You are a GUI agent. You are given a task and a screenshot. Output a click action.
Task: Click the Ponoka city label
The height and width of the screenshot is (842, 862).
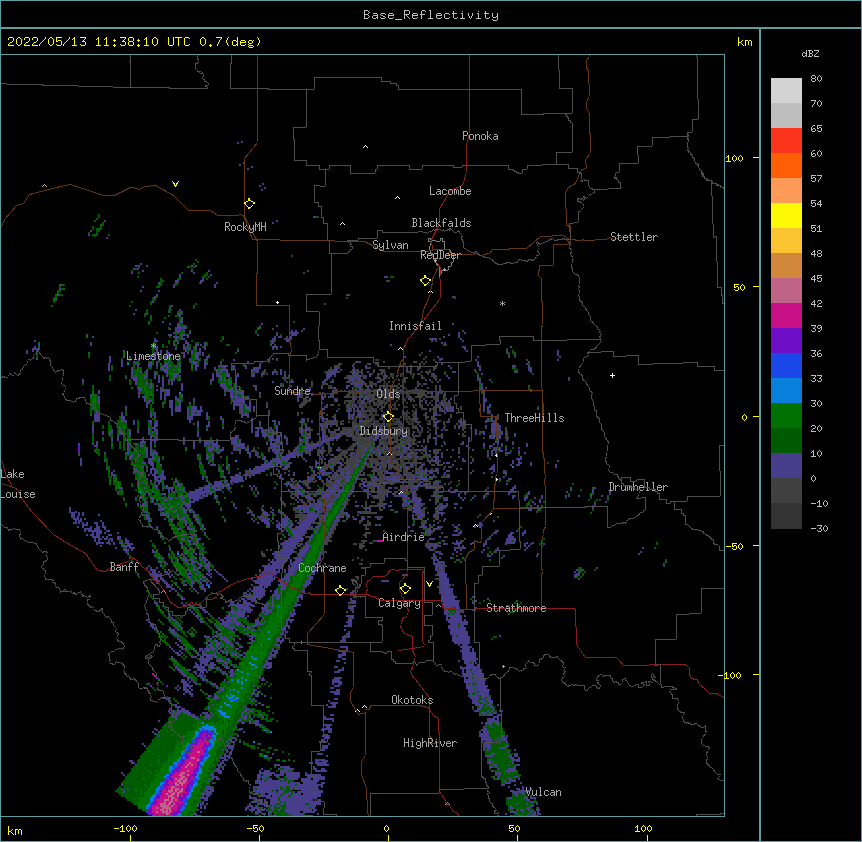[x=480, y=136]
